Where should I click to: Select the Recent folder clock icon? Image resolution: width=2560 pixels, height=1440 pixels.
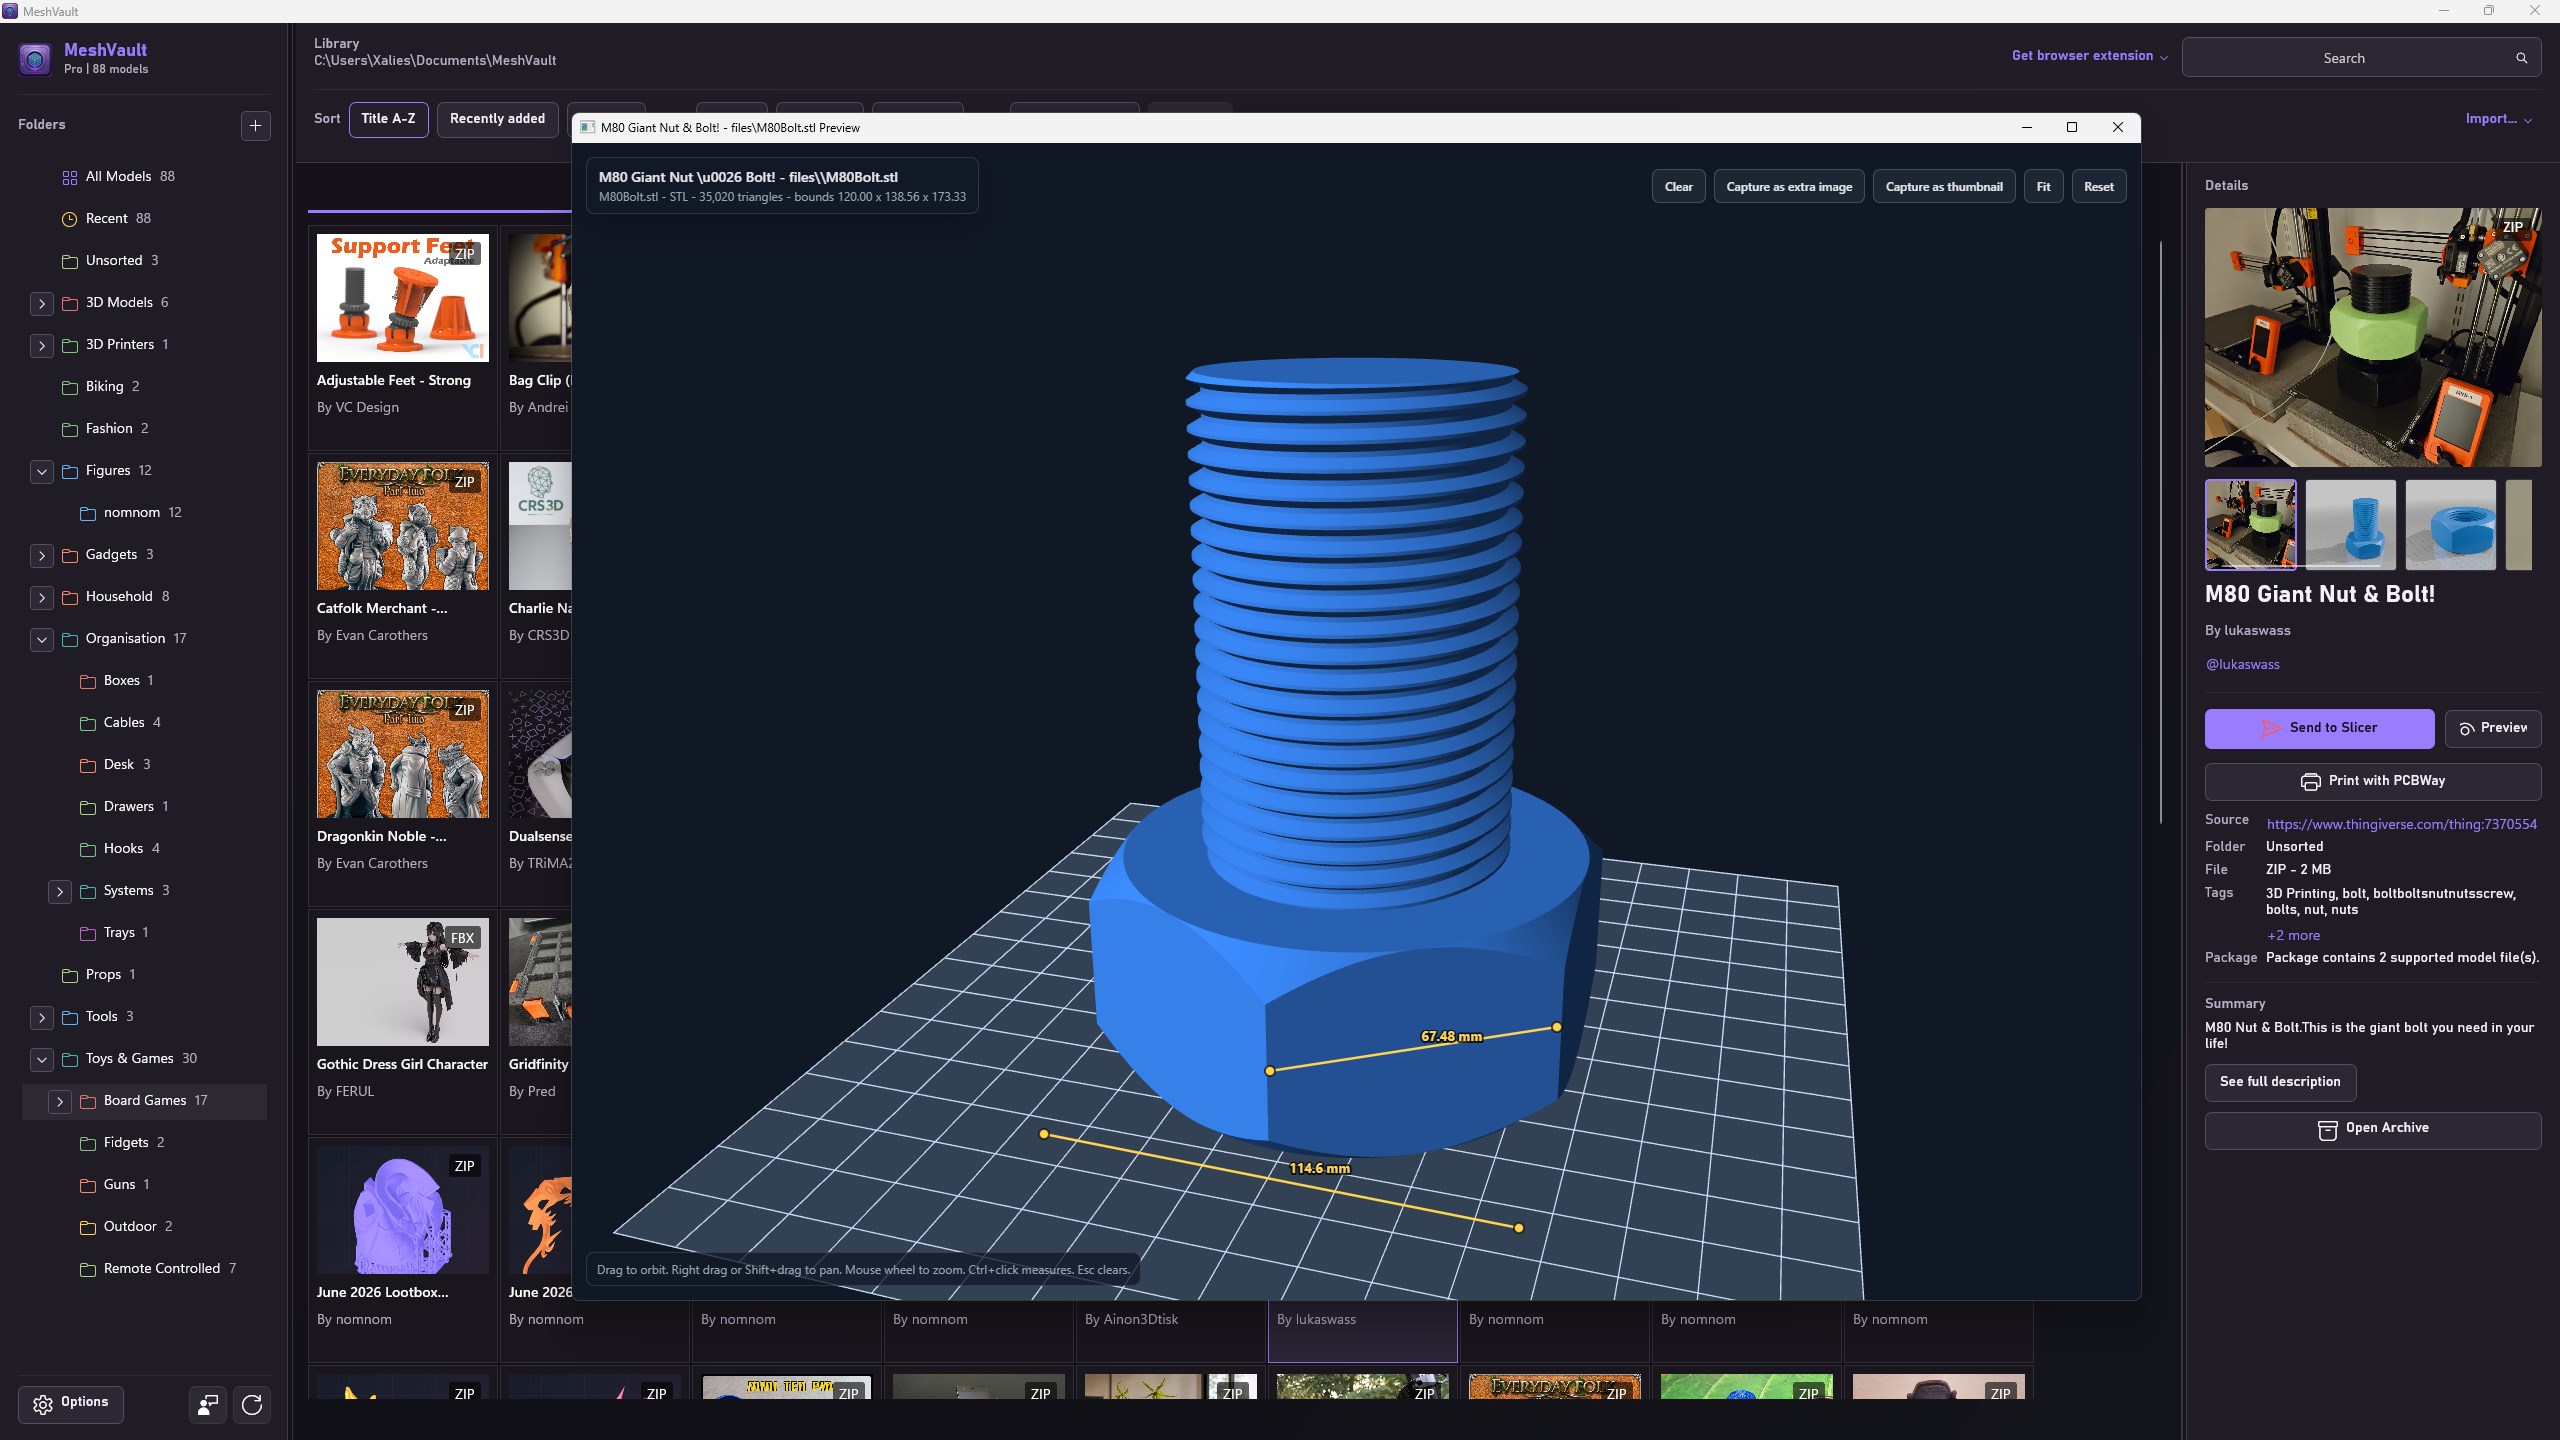69,219
